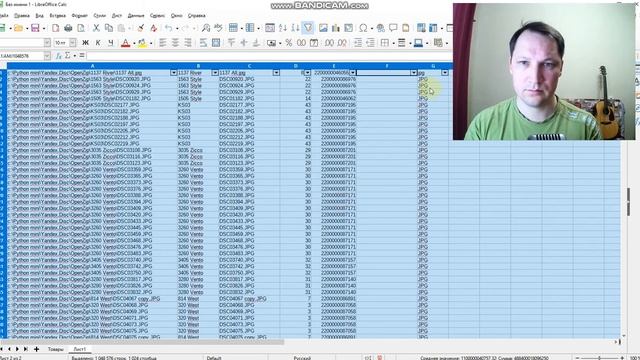
Task: Click the Export as PDF icon
Action: point(56,28)
